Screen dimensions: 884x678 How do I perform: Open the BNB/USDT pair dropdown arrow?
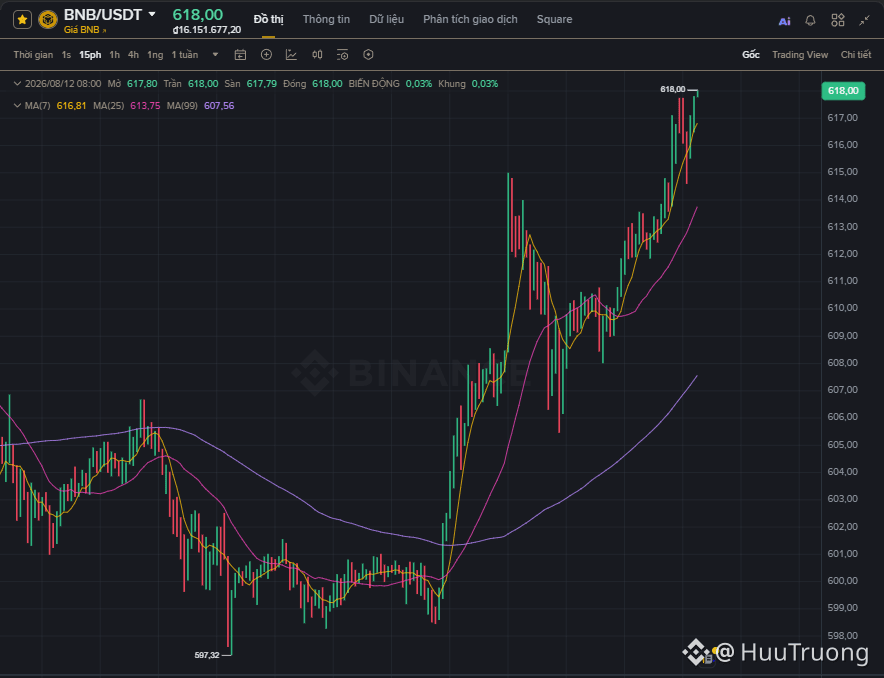[x=152, y=14]
